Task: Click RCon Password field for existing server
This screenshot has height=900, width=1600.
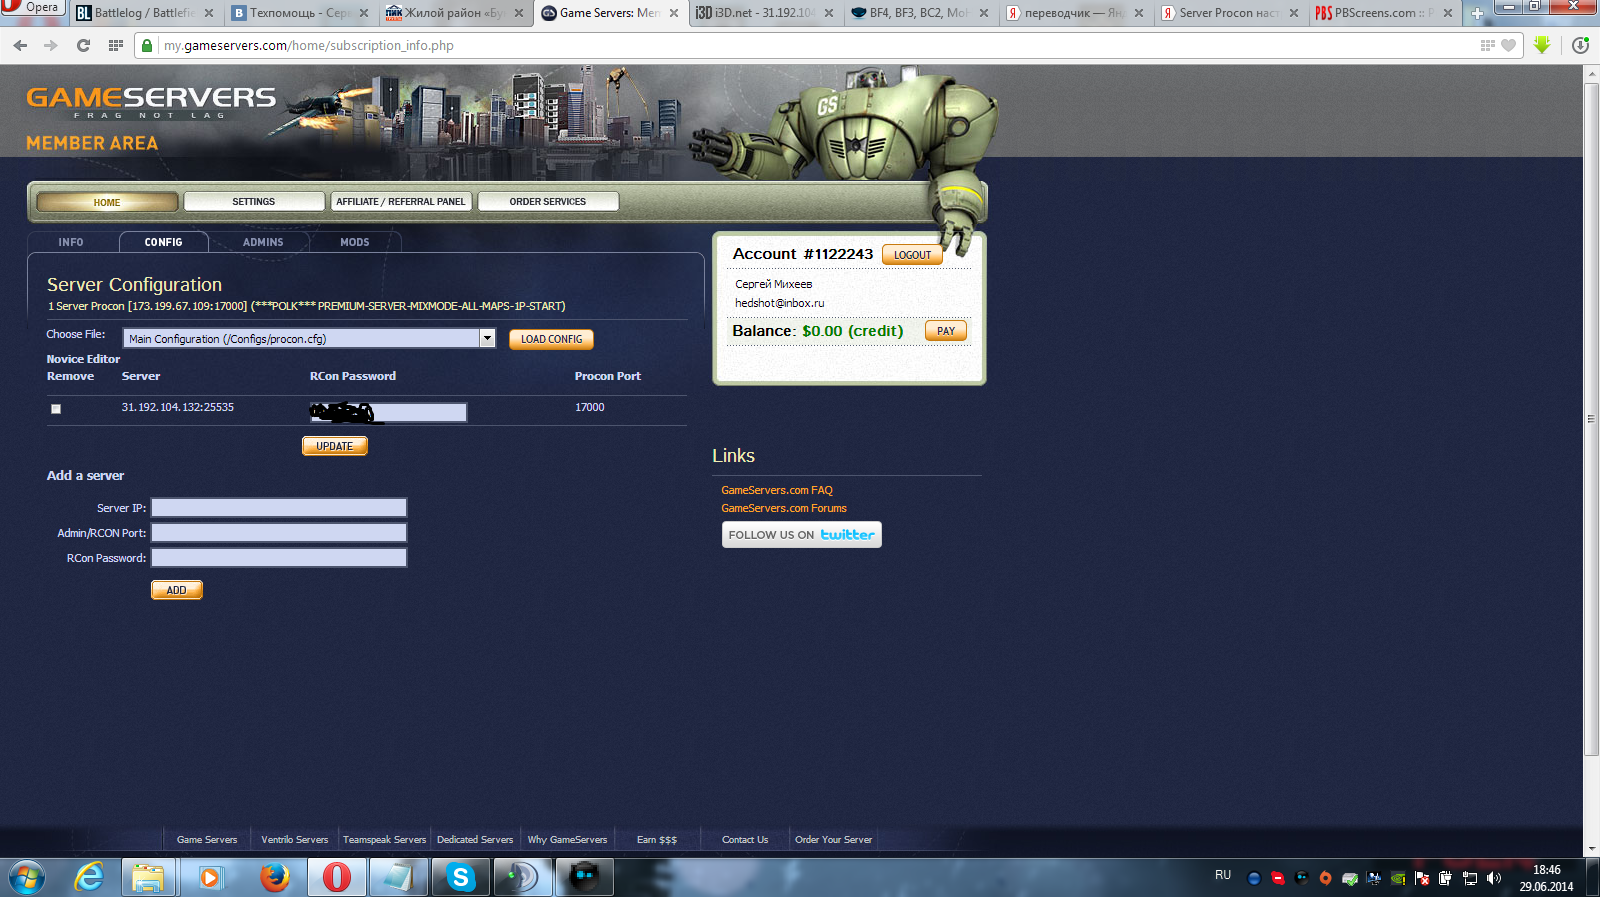Action: (388, 412)
